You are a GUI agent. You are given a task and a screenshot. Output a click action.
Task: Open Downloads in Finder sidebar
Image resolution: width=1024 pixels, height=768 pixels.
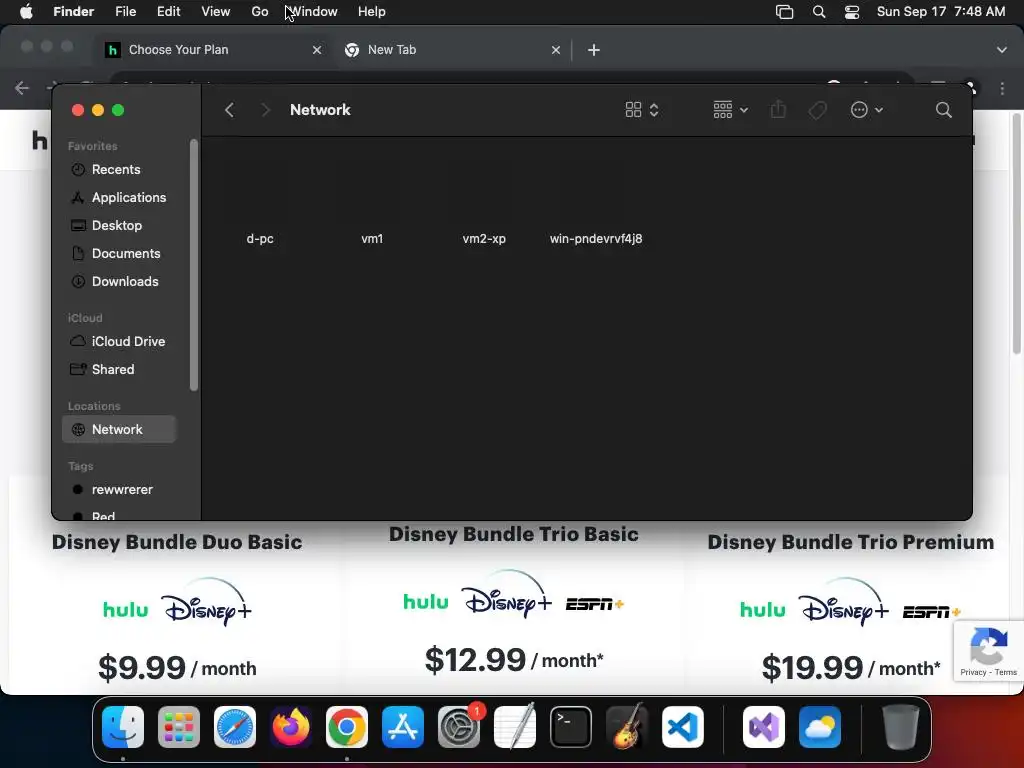tap(118, 281)
